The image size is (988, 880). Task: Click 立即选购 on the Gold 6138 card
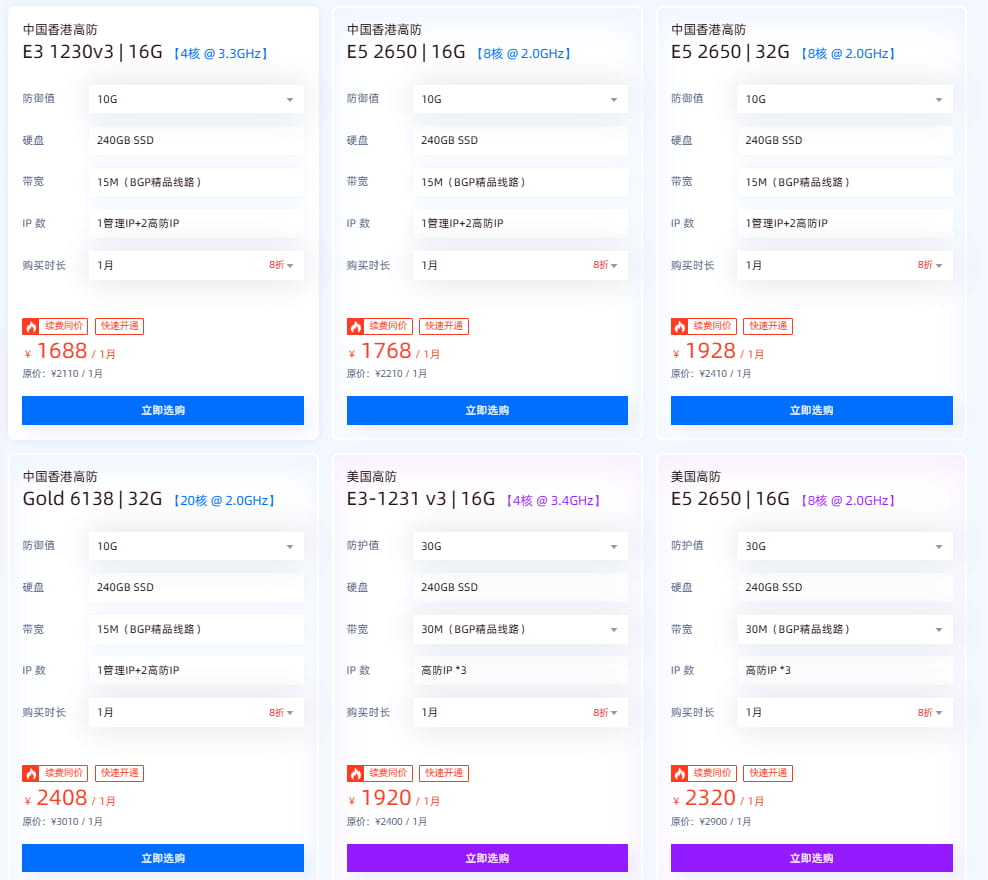162,857
